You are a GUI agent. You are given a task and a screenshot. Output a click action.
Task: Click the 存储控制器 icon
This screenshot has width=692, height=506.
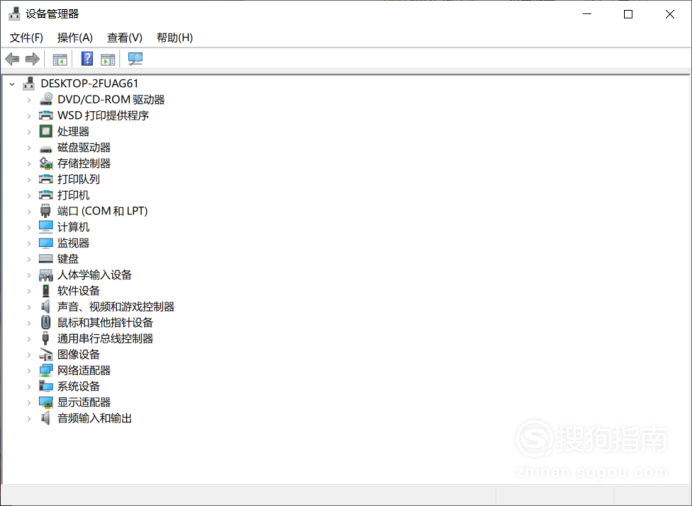pos(46,163)
